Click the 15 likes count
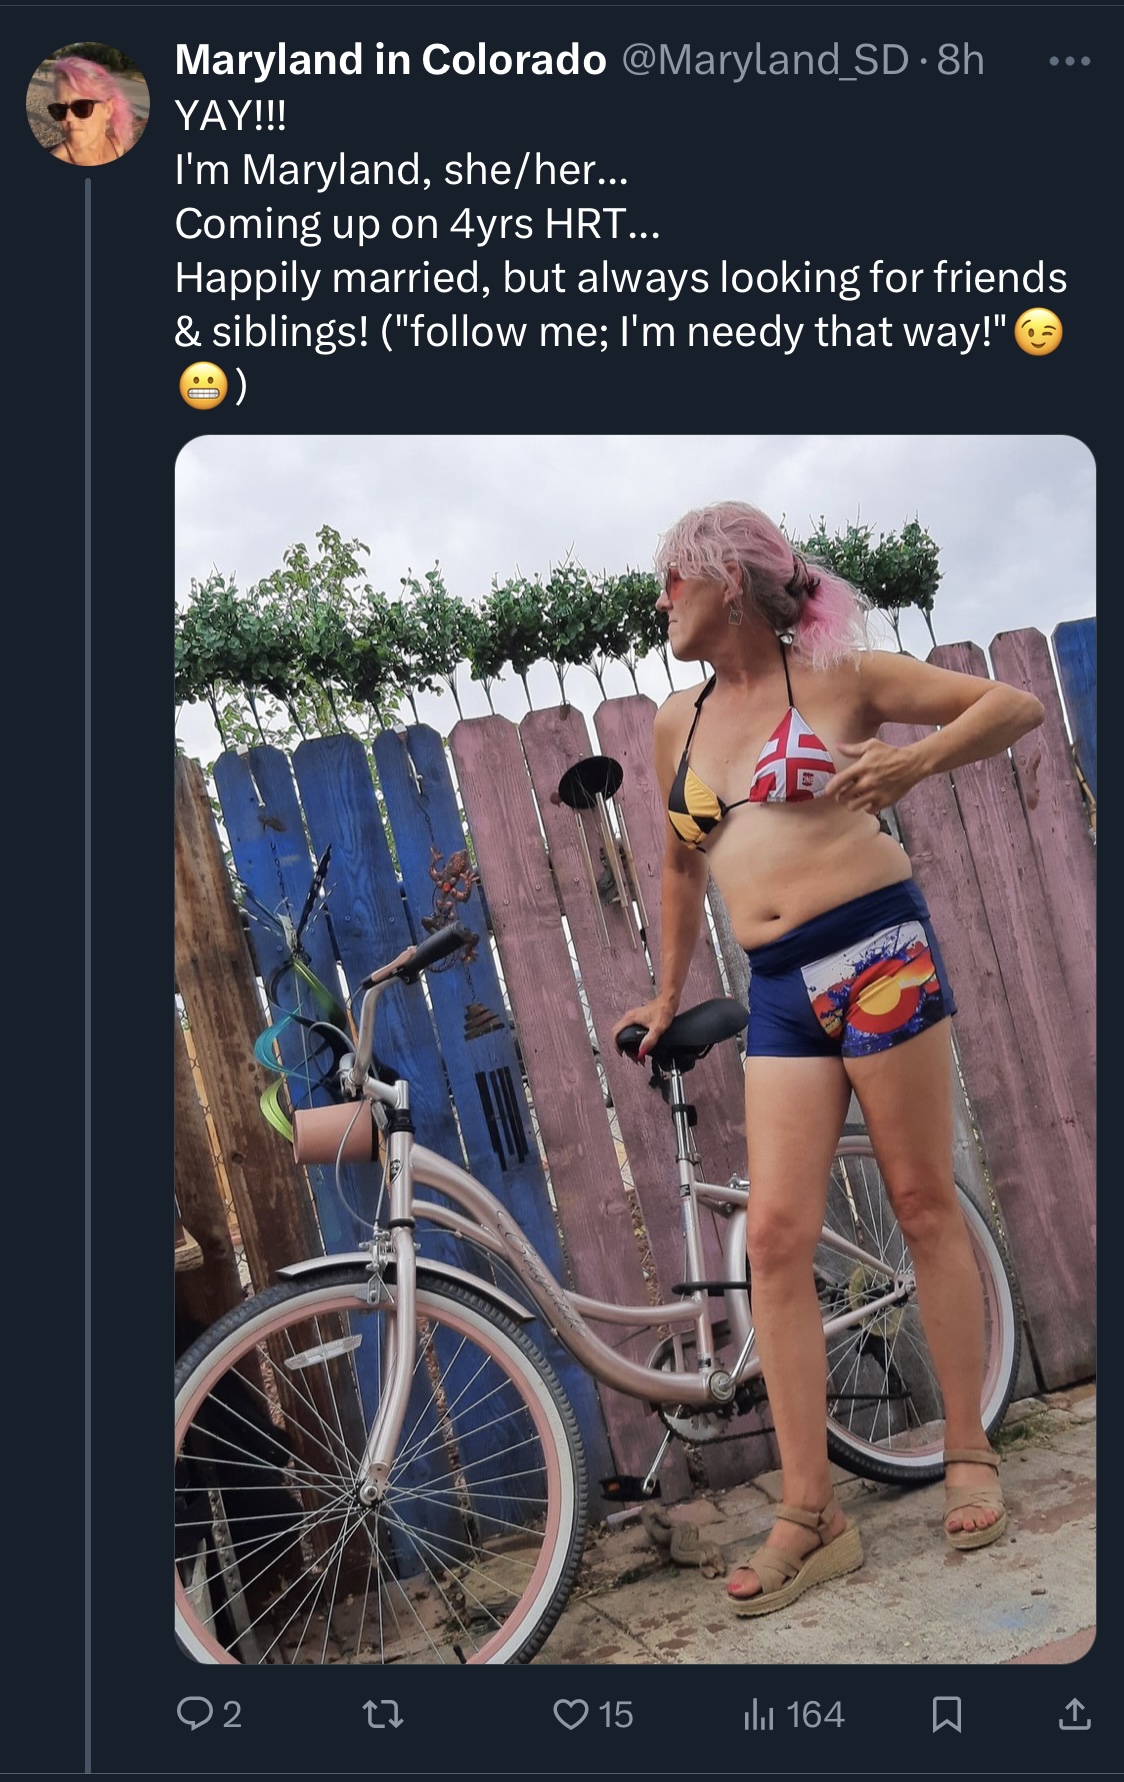This screenshot has width=1124, height=1782. coord(615,1715)
